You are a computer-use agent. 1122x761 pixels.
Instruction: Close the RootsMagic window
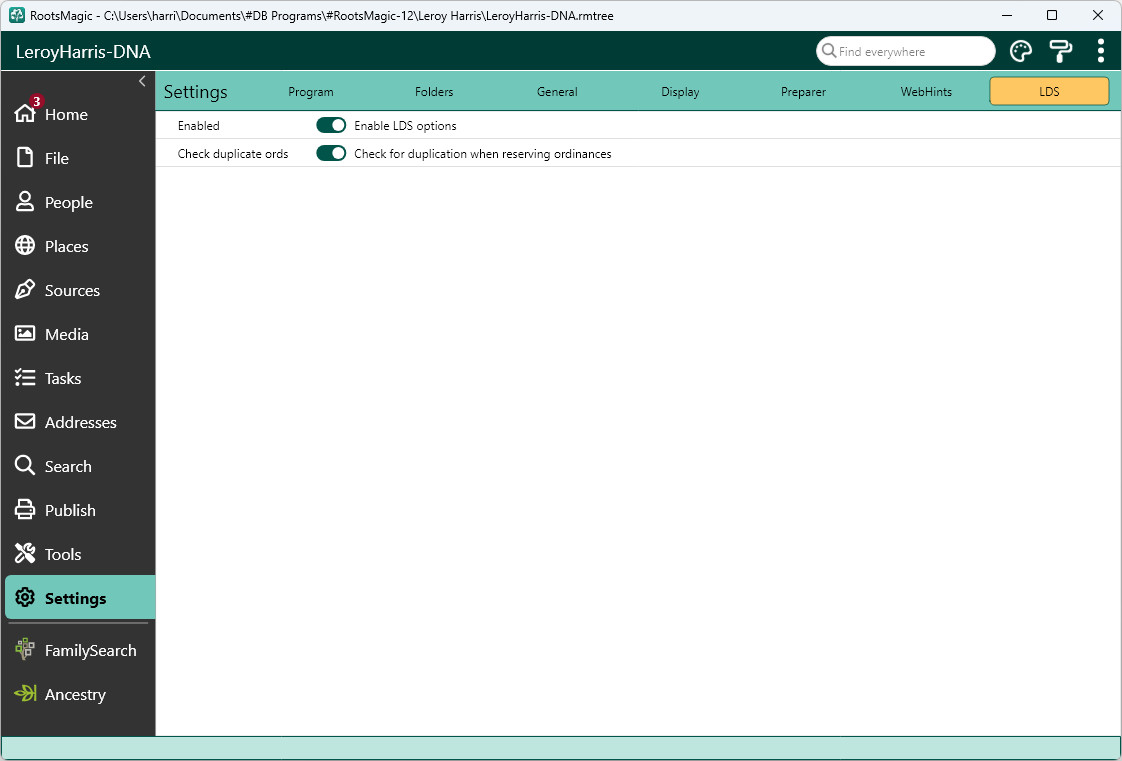pyautogui.click(x=1098, y=15)
